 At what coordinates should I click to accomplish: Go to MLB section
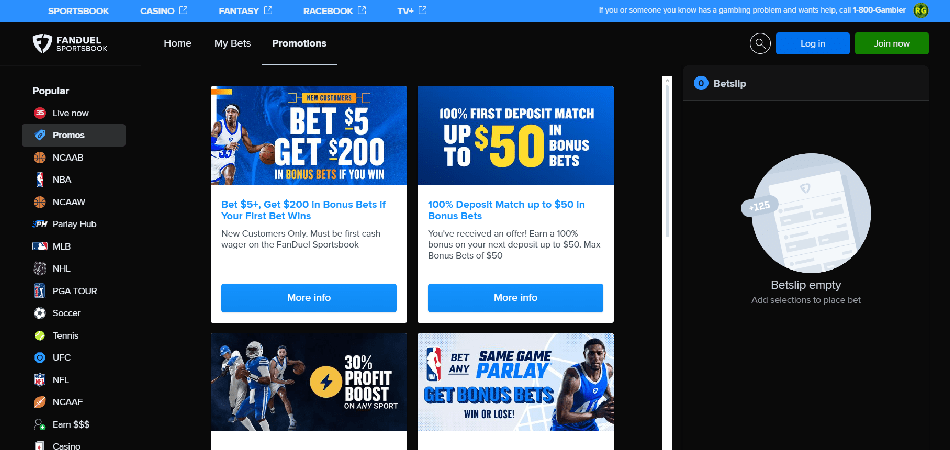pyautogui.click(x=52, y=247)
